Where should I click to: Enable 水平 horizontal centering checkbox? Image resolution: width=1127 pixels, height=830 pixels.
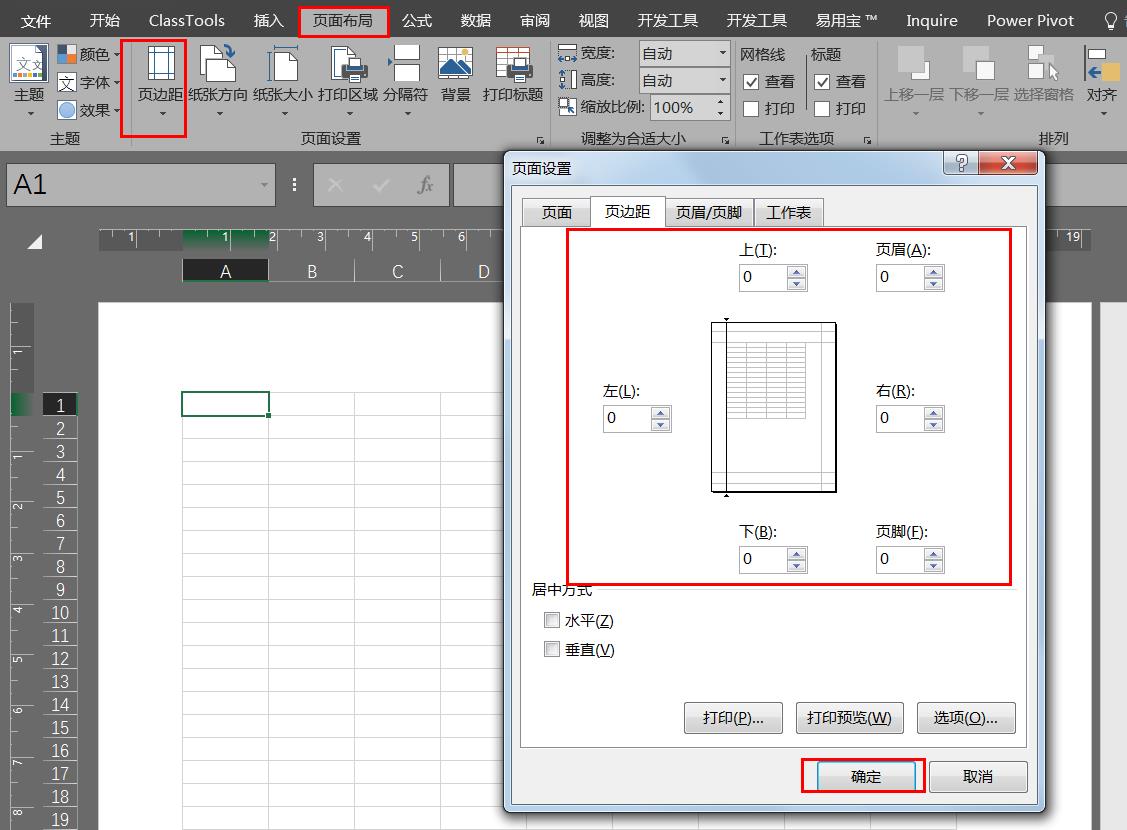[x=552, y=620]
